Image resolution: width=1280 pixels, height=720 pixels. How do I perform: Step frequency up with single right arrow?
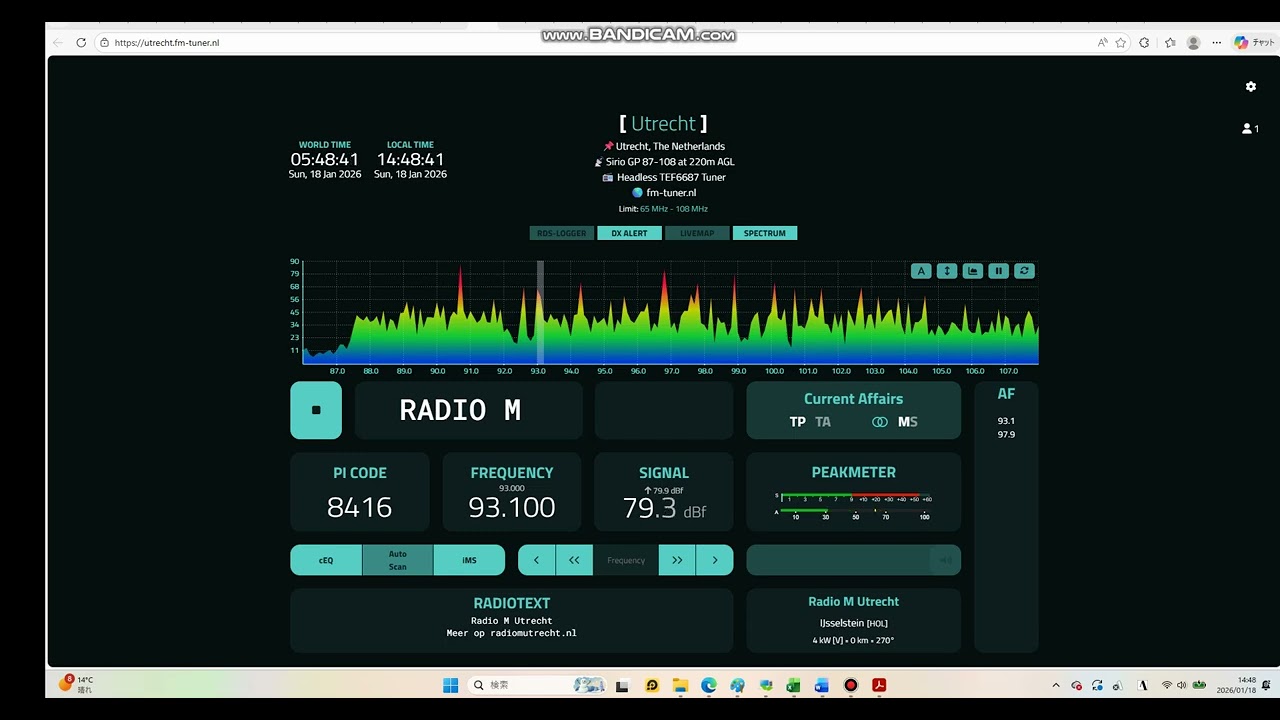pyautogui.click(x=715, y=560)
